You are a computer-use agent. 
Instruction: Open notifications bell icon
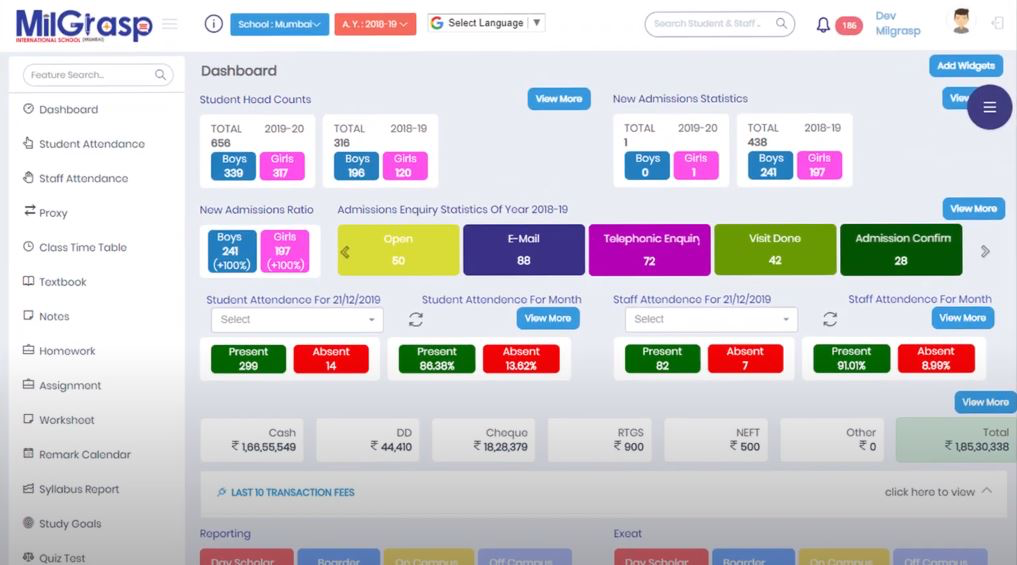pos(823,25)
